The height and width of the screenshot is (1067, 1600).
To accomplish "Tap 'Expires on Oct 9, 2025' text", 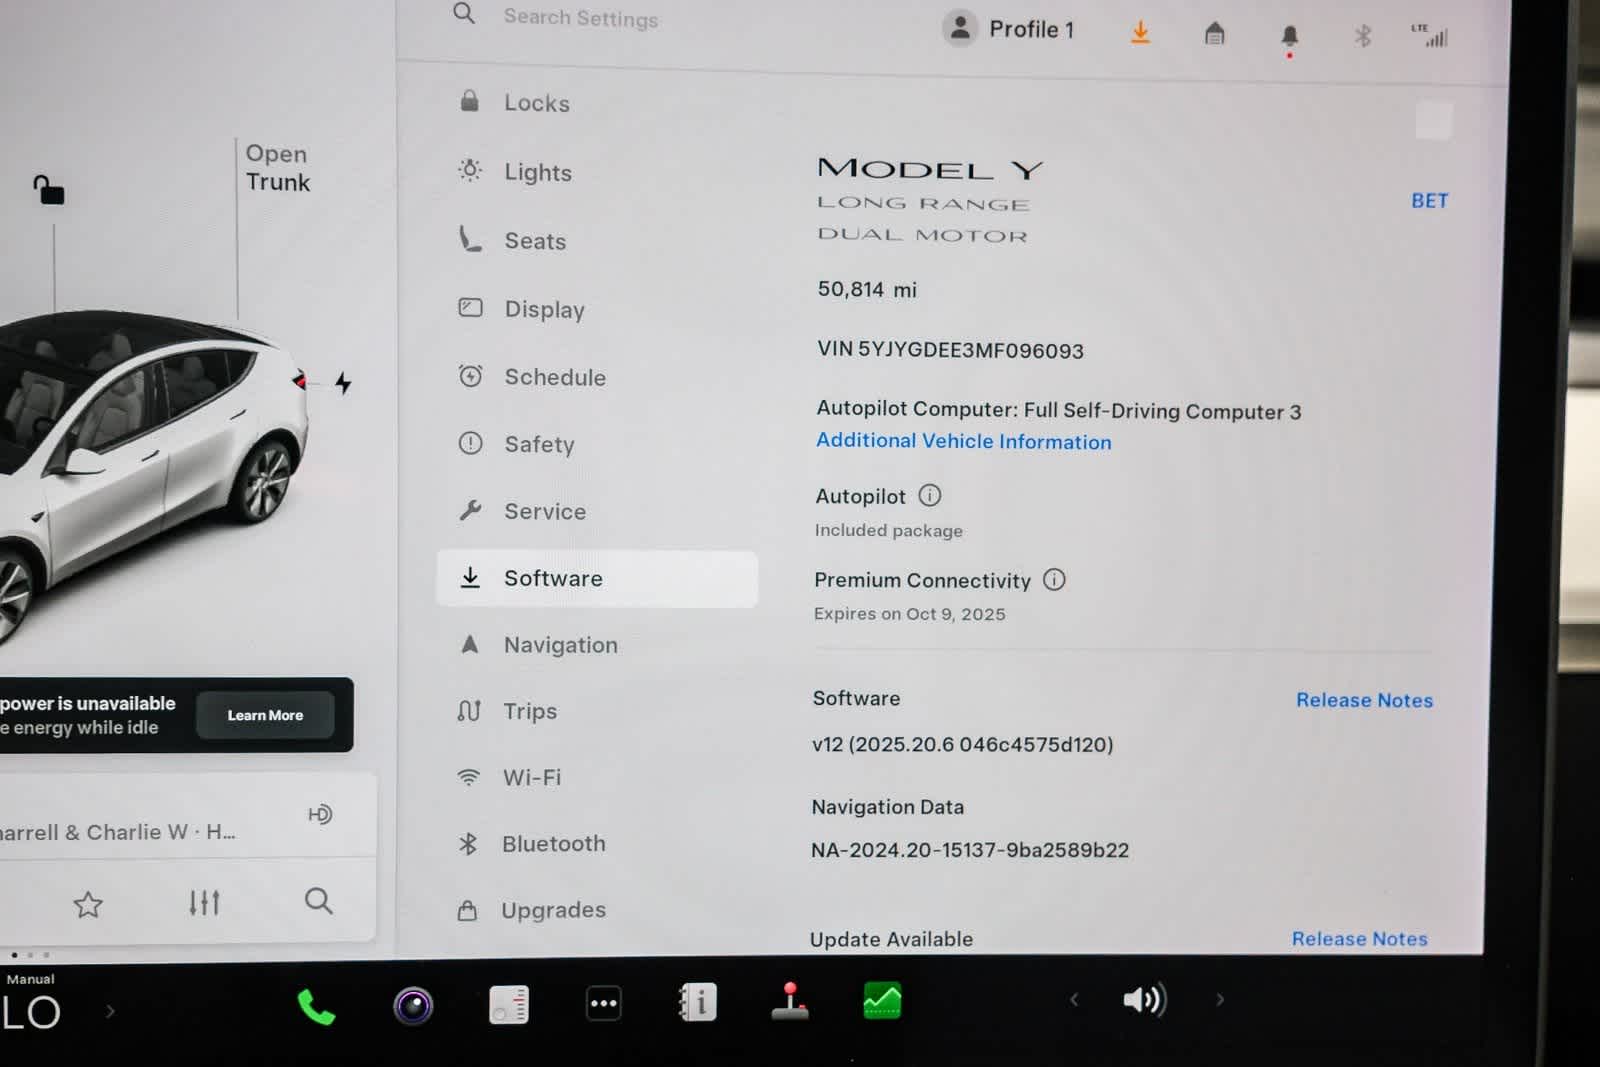I will (909, 614).
